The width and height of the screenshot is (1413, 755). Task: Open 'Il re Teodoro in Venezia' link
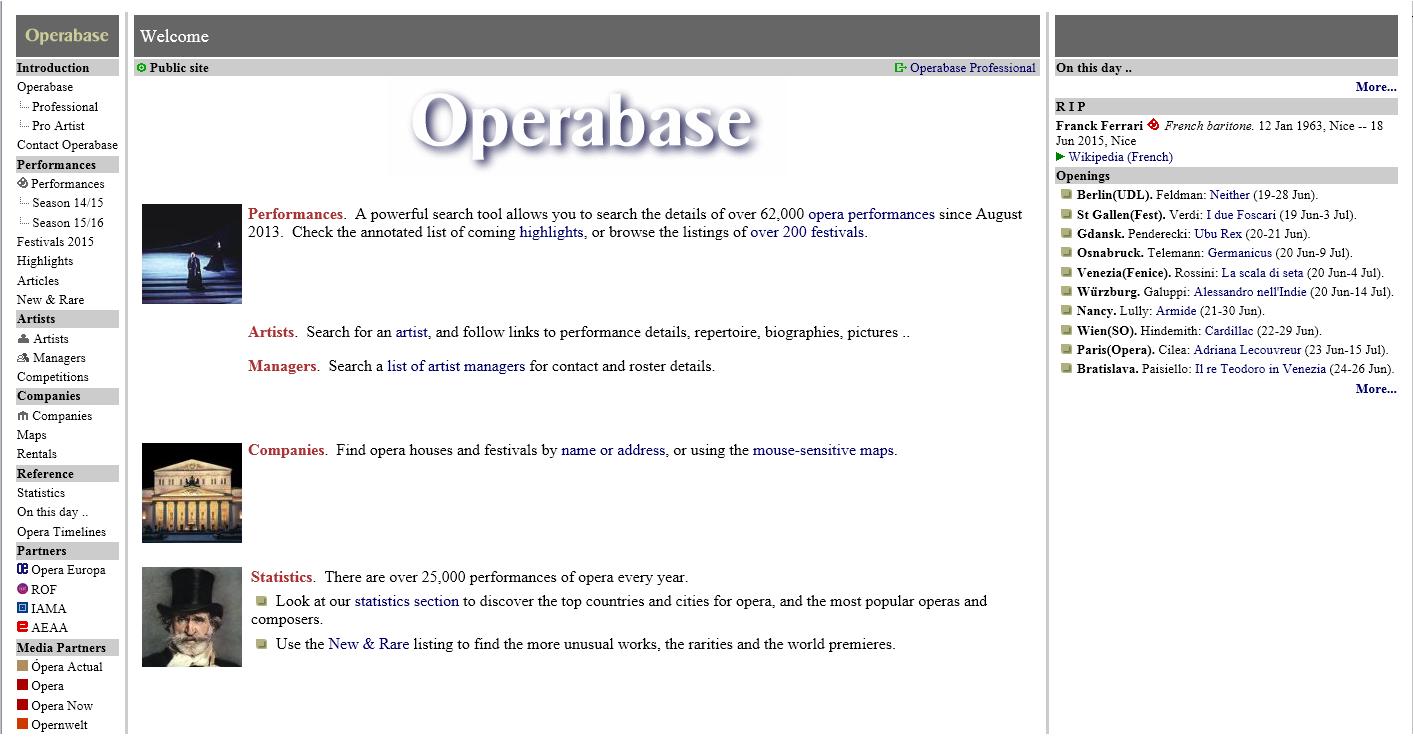click(x=1260, y=369)
